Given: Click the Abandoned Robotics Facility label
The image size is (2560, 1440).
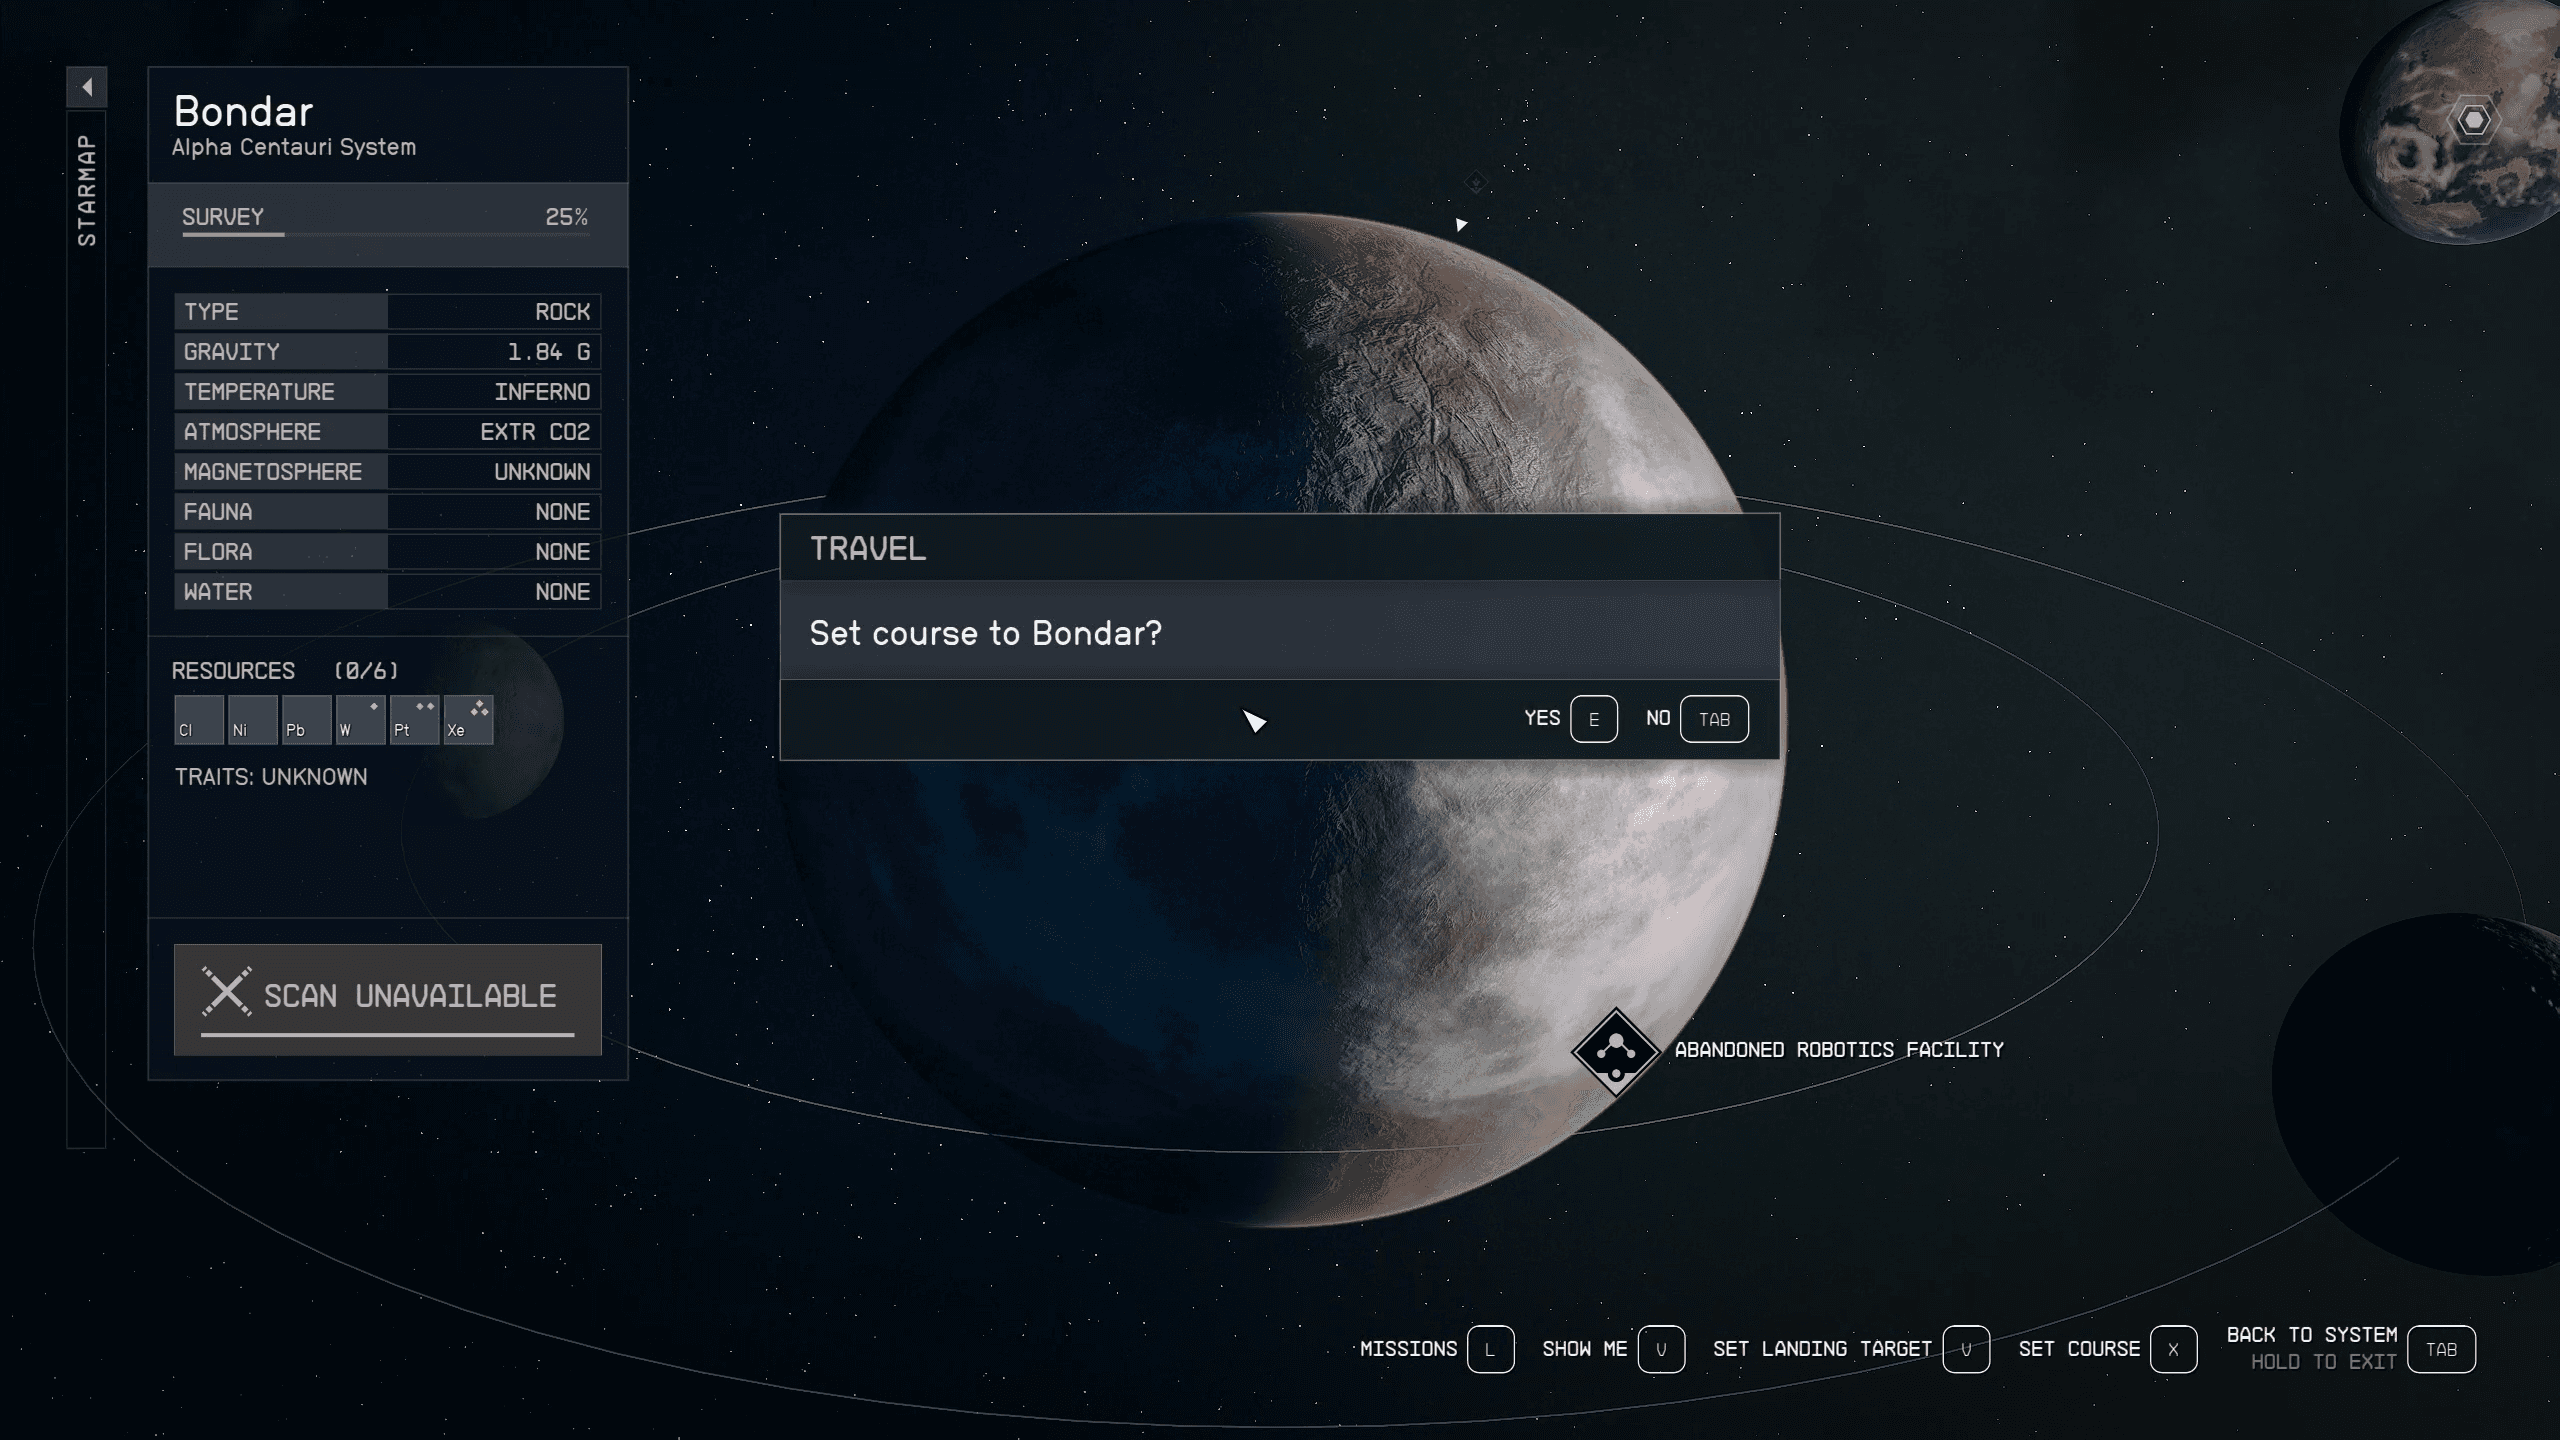Looking at the screenshot, I should (x=1839, y=1050).
